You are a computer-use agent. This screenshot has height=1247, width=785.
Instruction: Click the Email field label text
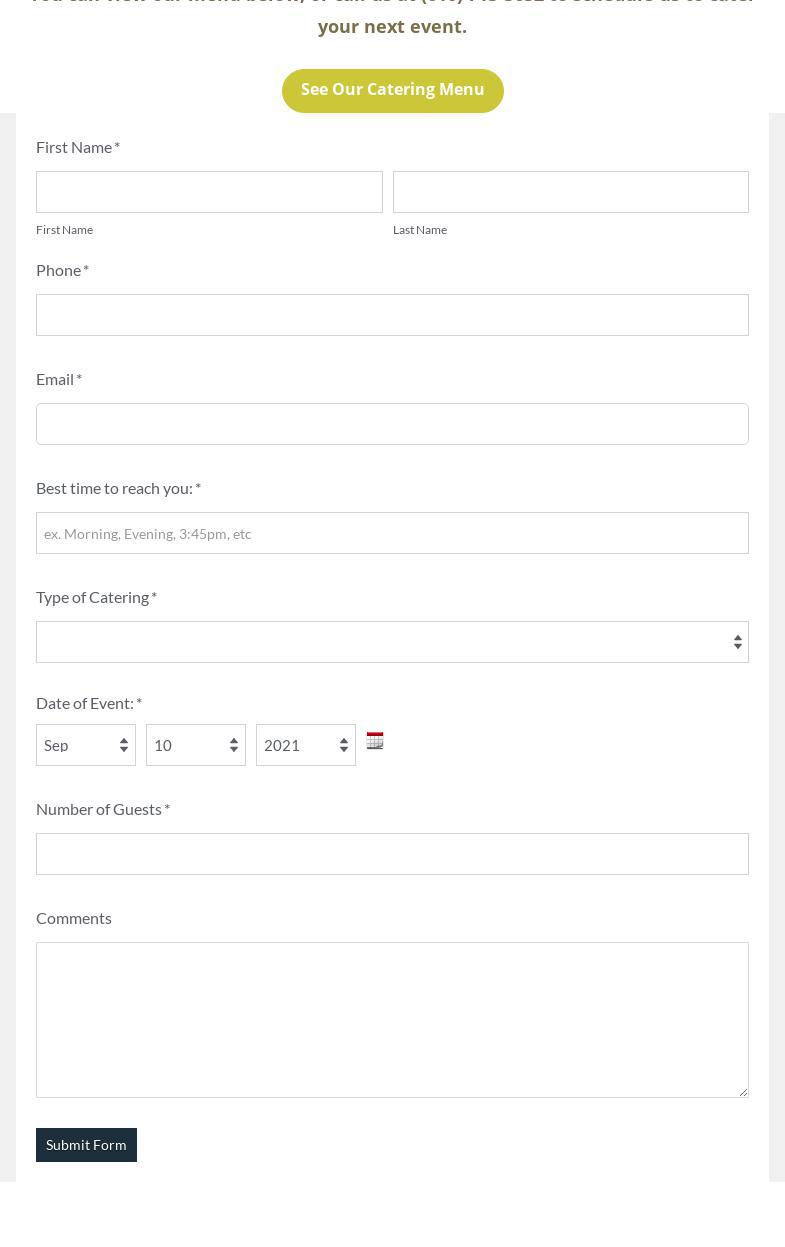click(x=55, y=379)
